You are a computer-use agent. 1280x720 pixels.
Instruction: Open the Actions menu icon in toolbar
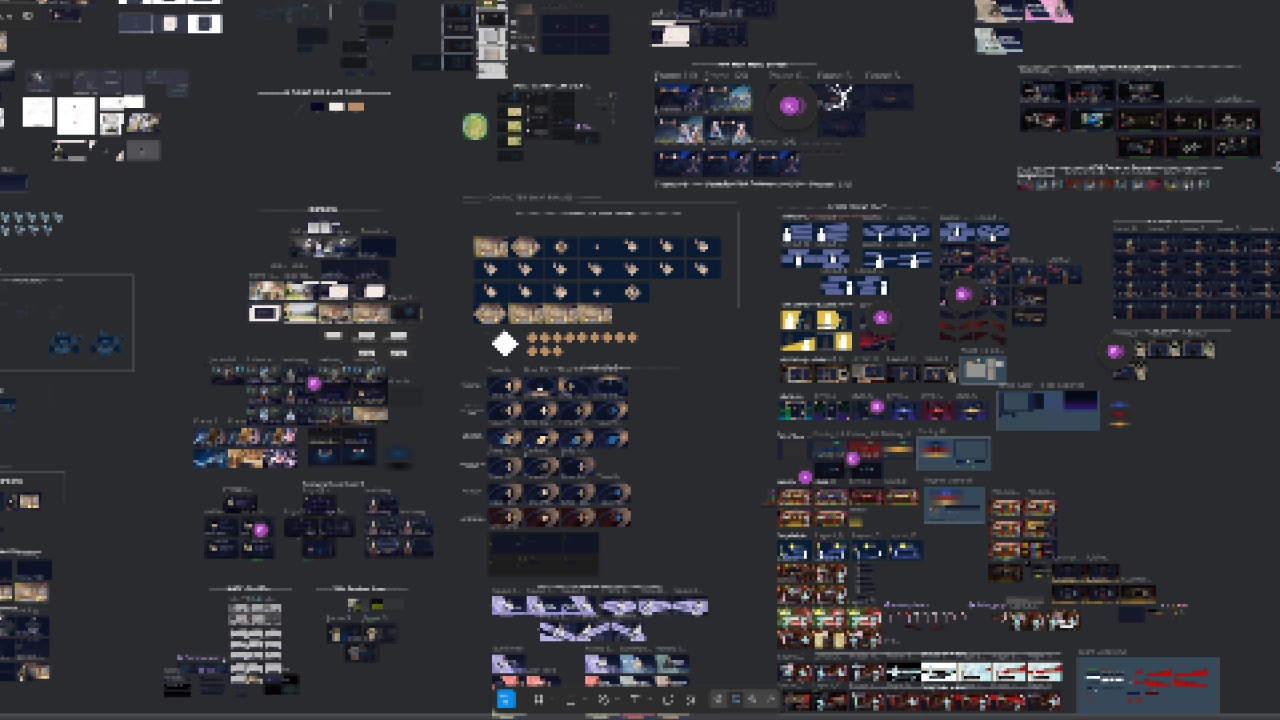tap(690, 700)
